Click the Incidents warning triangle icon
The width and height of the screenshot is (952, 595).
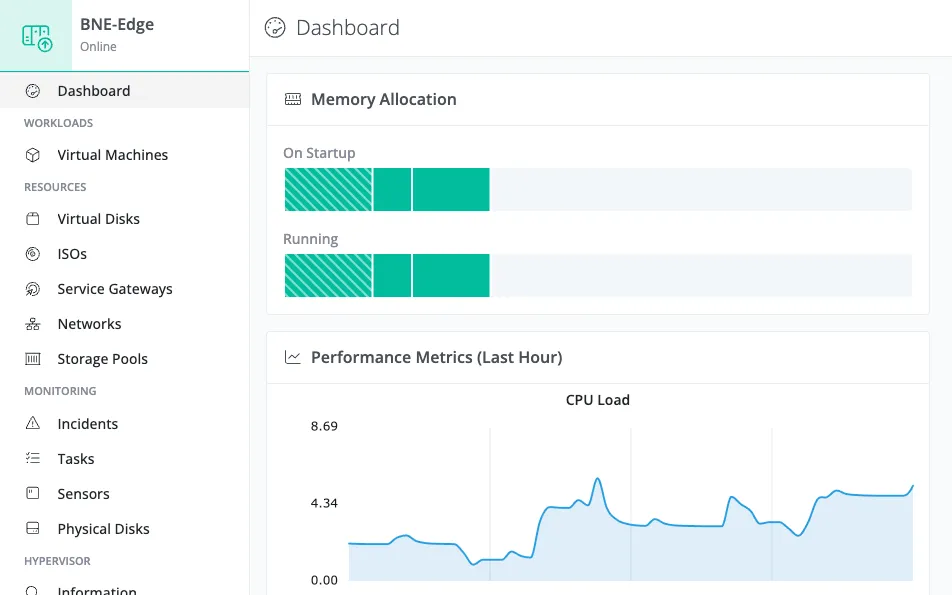33,423
